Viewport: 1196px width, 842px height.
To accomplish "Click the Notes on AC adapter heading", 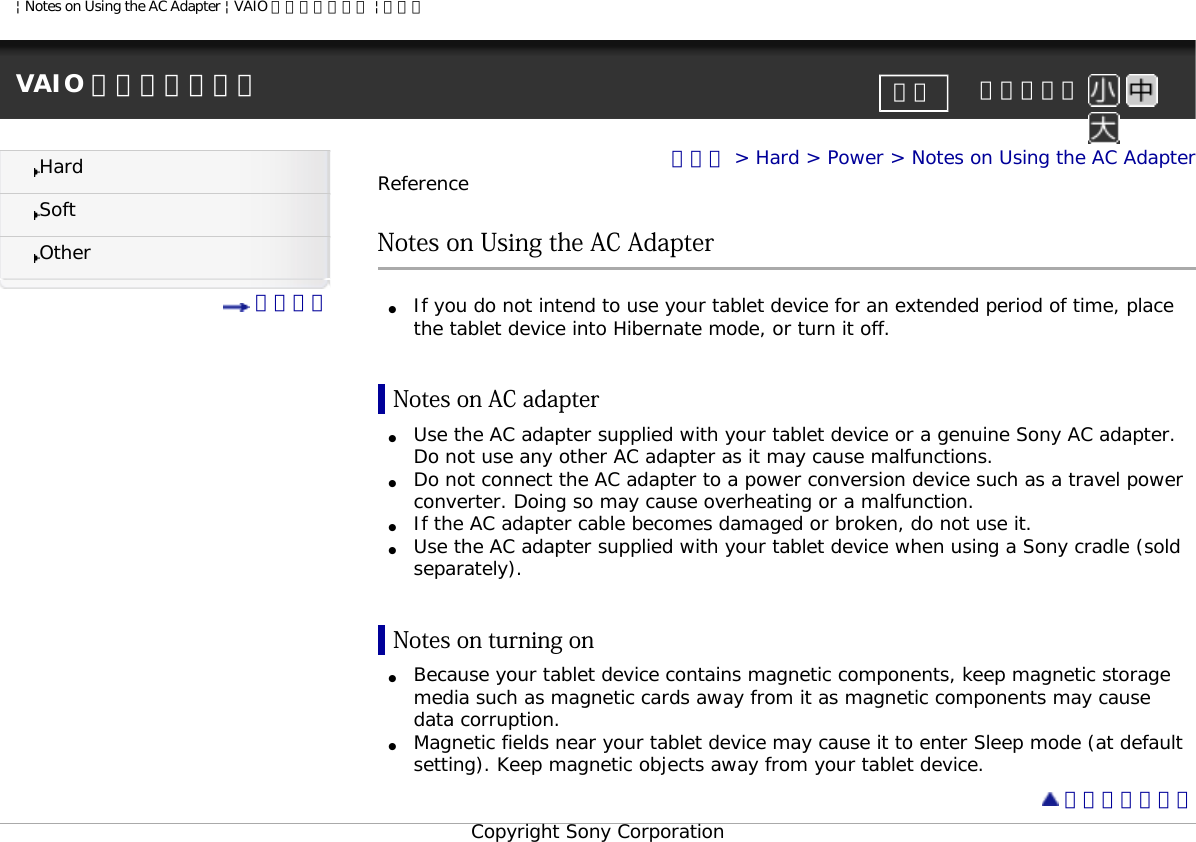I will coord(496,399).
